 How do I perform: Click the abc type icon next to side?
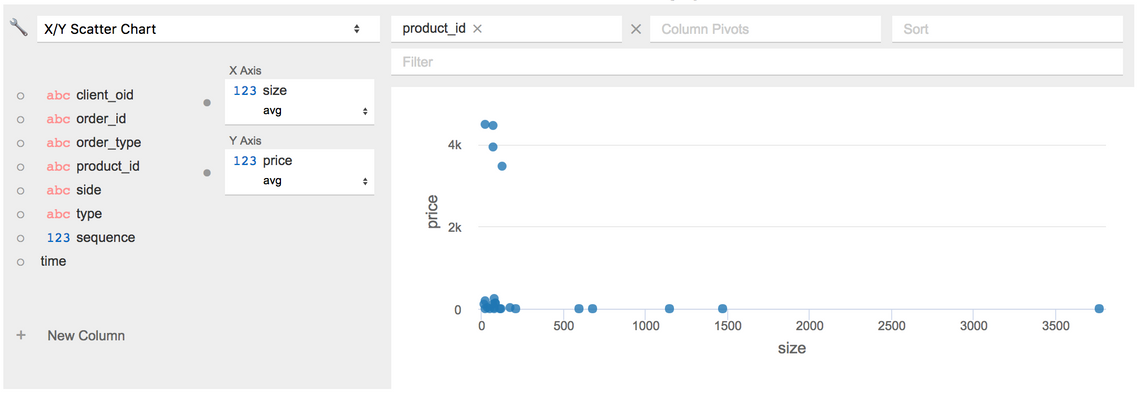pos(58,190)
